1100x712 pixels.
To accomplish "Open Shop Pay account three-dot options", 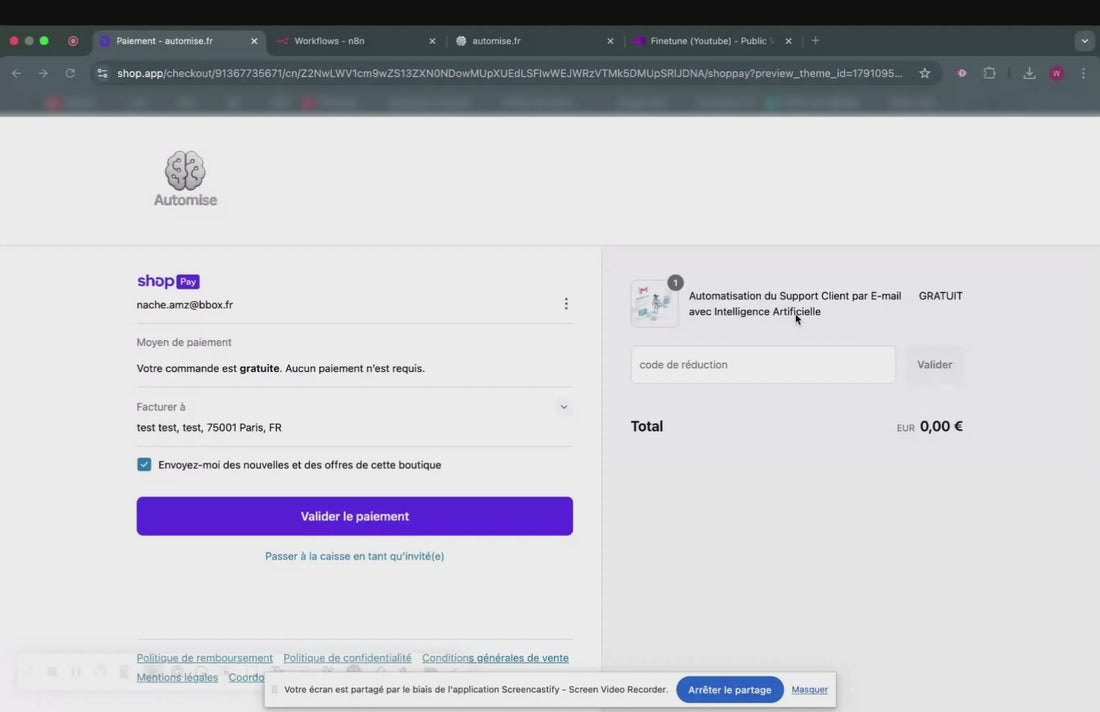I will tap(566, 304).
